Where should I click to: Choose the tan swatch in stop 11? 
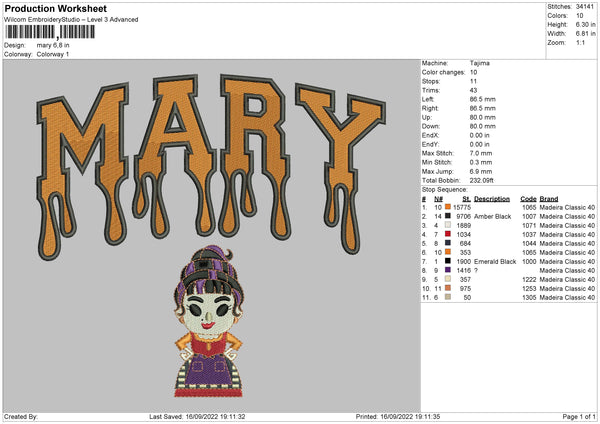pos(448,297)
